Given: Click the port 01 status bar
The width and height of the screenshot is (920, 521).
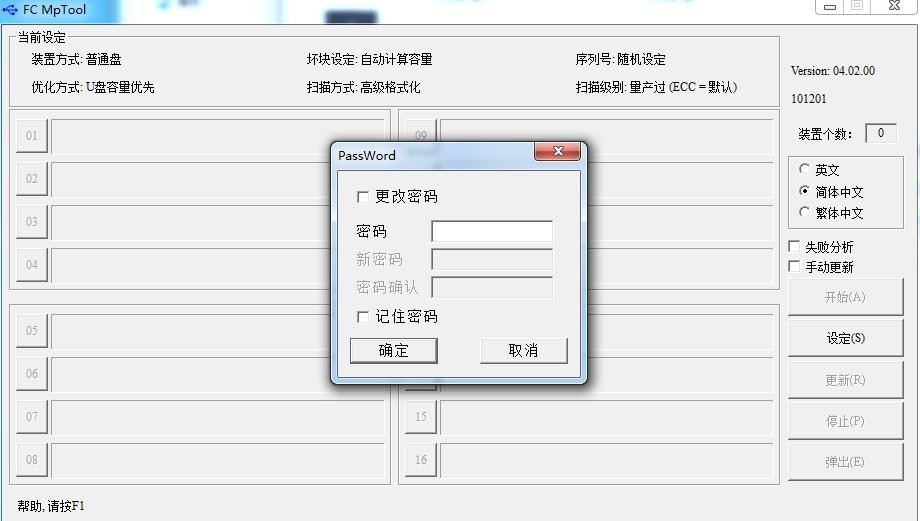Looking at the screenshot, I should (218, 136).
